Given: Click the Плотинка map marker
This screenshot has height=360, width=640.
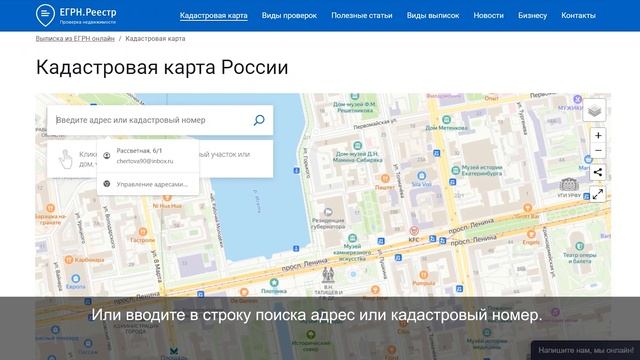Looking at the screenshot, I should pos(274,282).
